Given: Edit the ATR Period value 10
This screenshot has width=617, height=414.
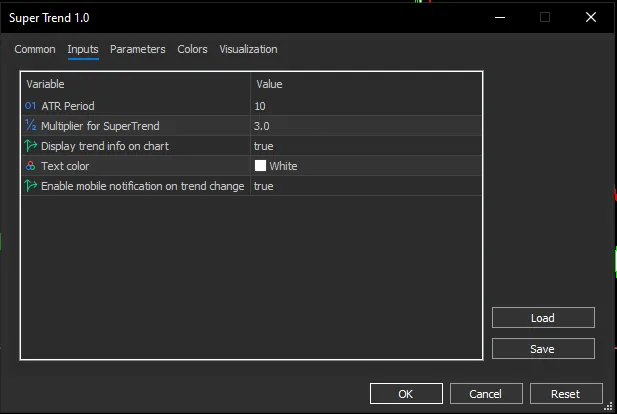Looking at the screenshot, I should (365, 106).
